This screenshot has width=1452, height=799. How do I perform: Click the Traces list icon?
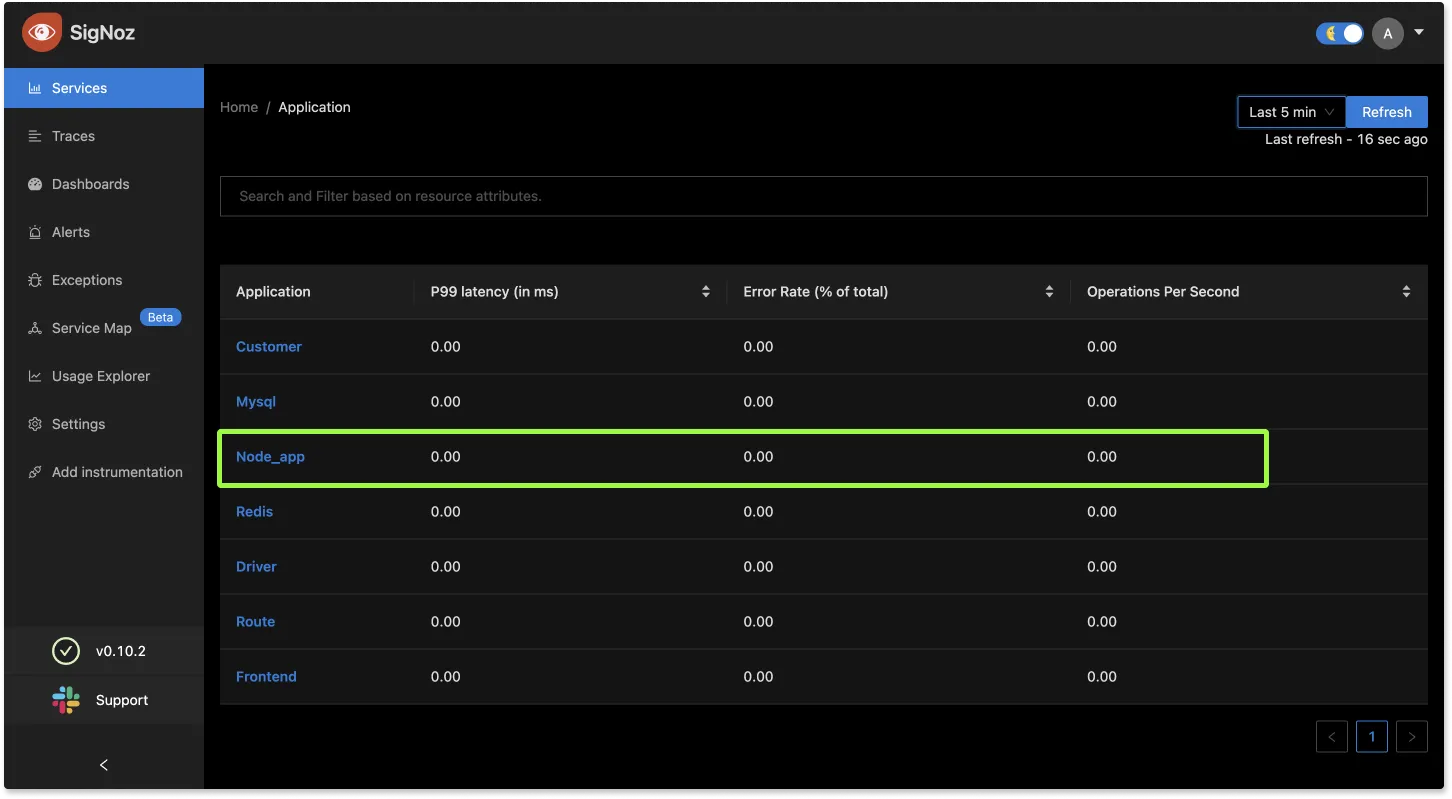35,136
